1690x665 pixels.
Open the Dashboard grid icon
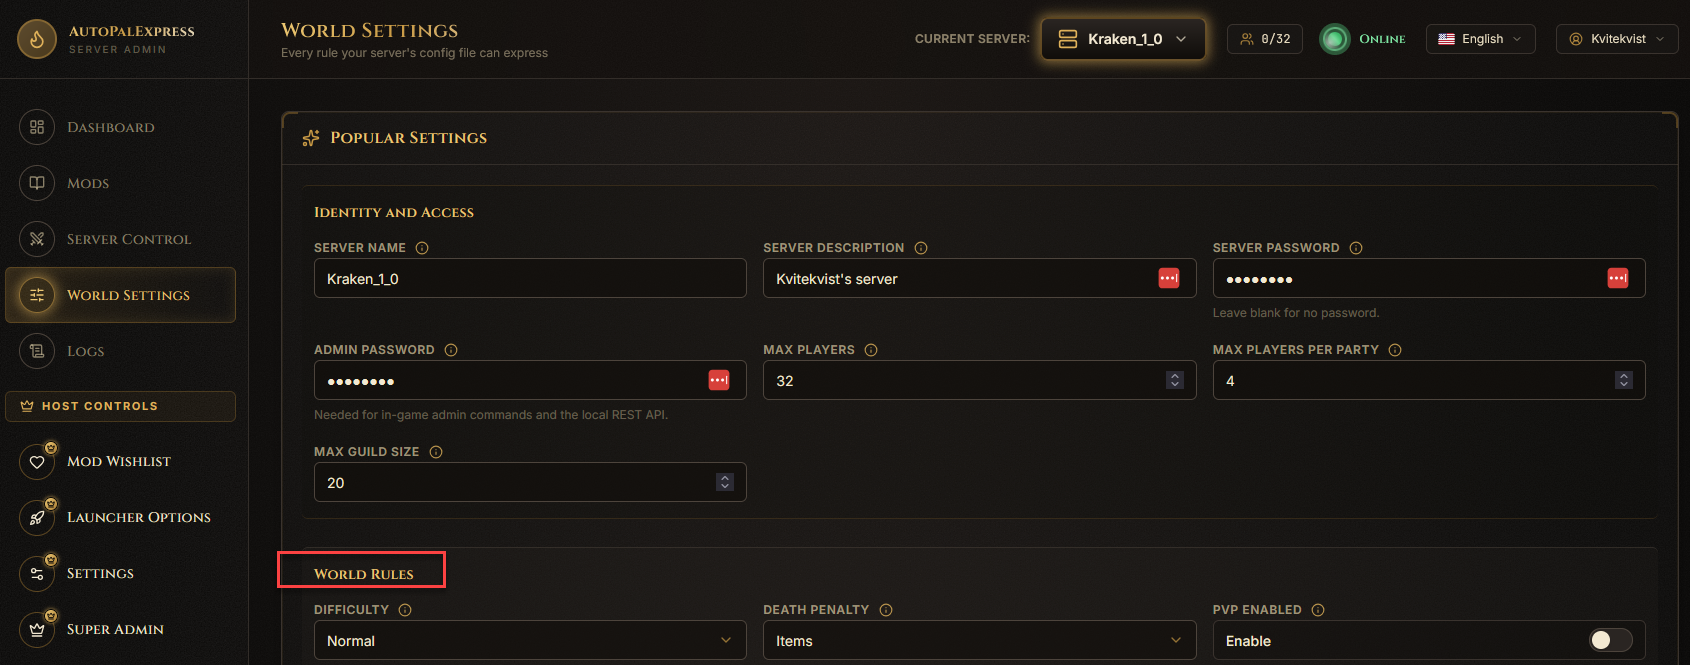click(x=37, y=127)
